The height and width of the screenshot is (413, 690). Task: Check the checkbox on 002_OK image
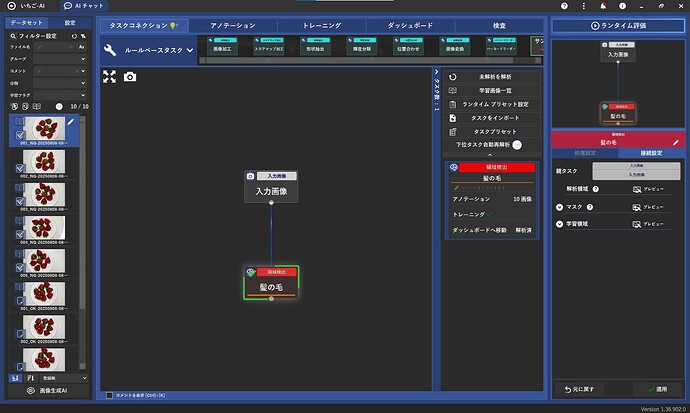click(19, 334)
